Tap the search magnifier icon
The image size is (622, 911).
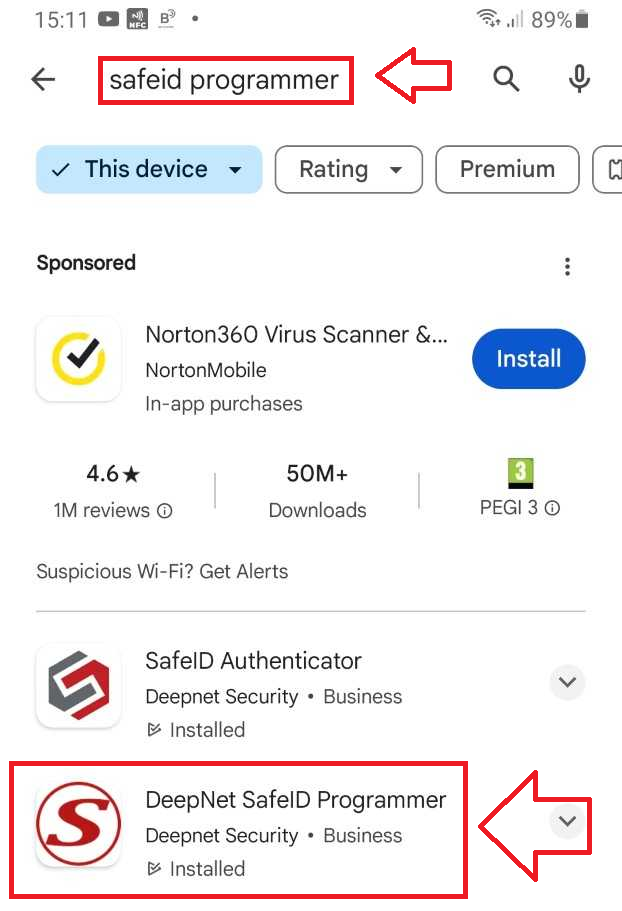coord(506,80)
